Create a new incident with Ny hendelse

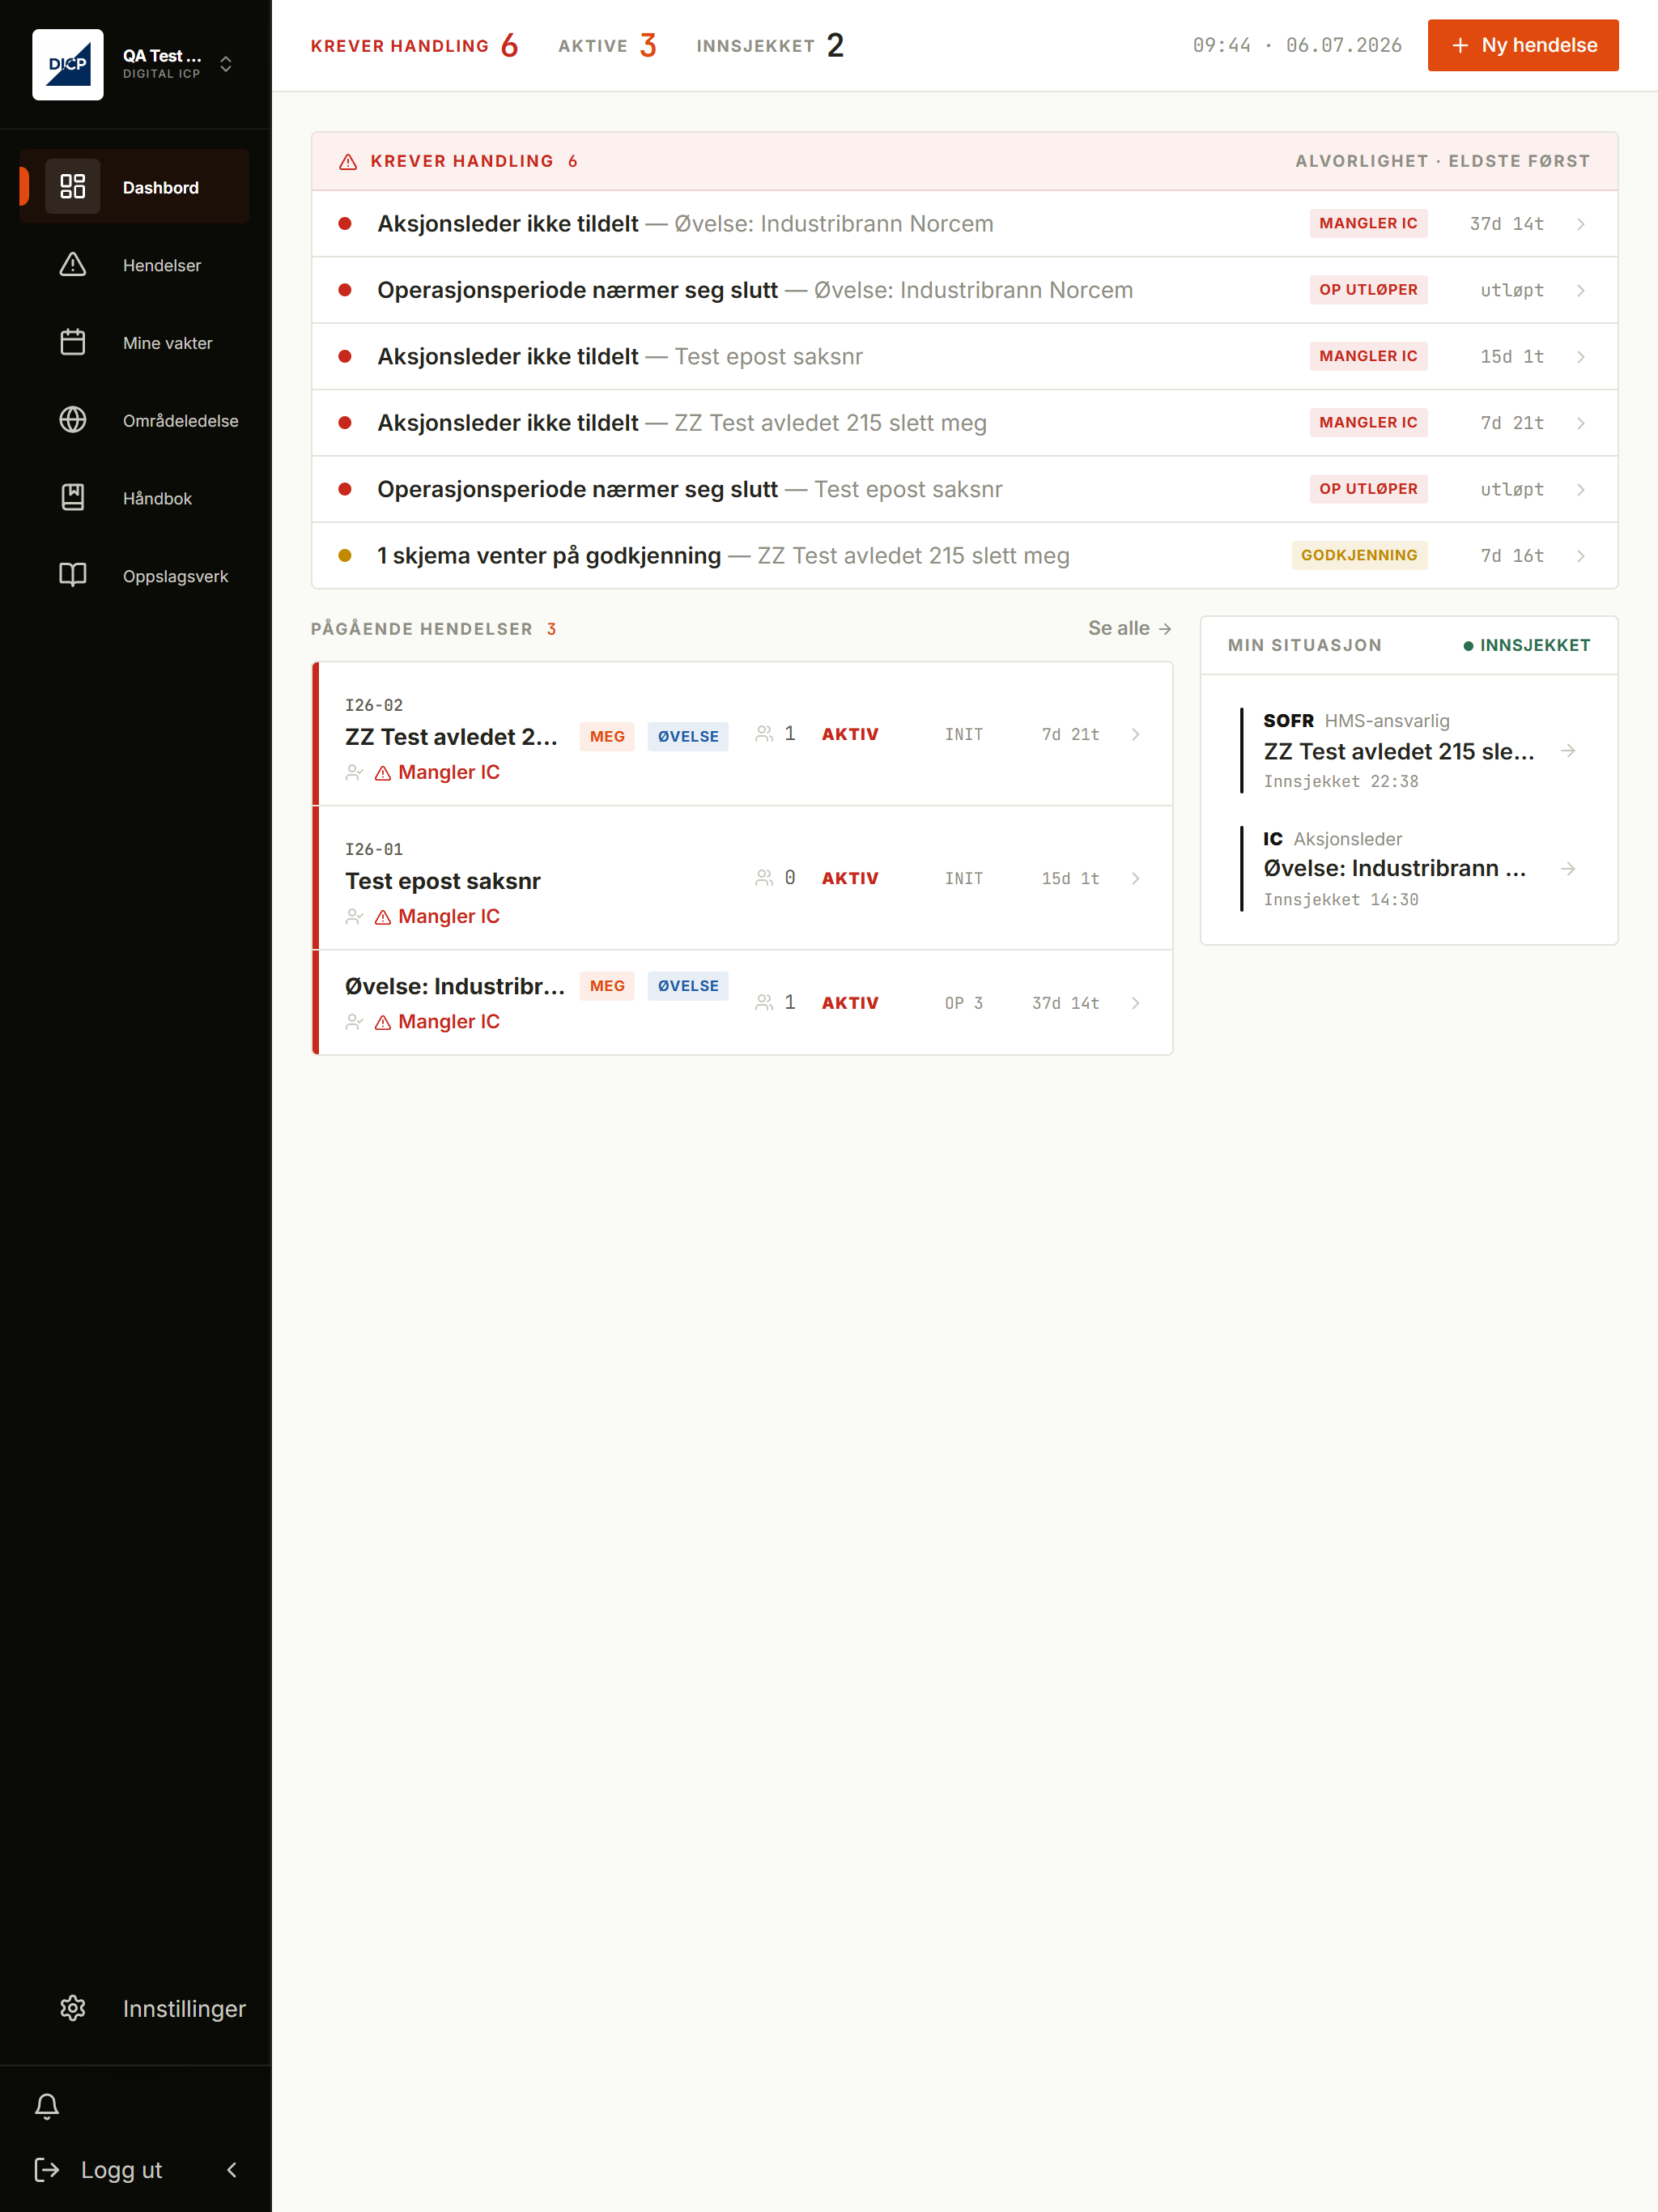(1523, 45)
